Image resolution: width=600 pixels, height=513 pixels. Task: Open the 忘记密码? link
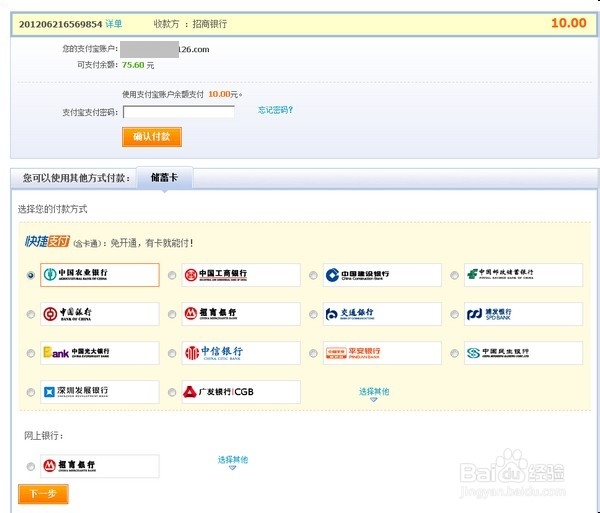pyautogui.click(x=276, y=110)
